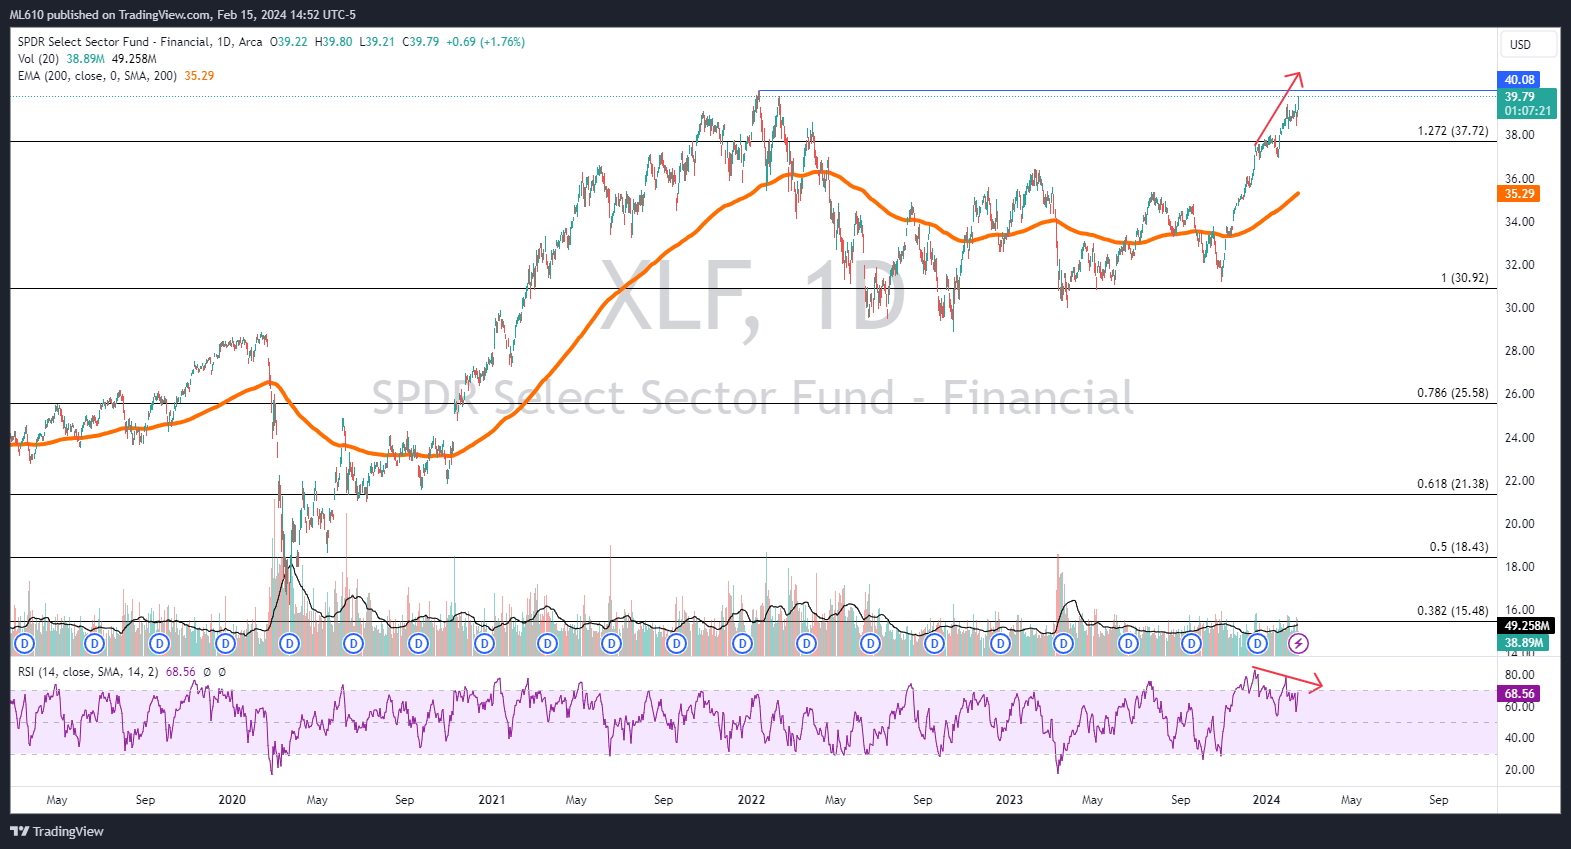Click the 40.08 blue price label
This screenshot has width=1571, height=849.
point(1518,80)
